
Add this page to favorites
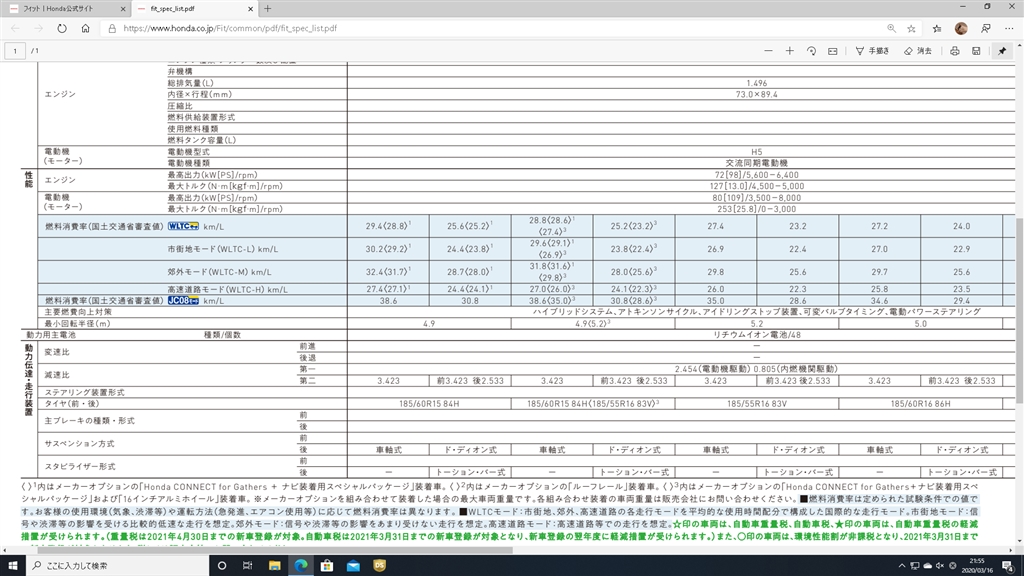pos(912,29)
